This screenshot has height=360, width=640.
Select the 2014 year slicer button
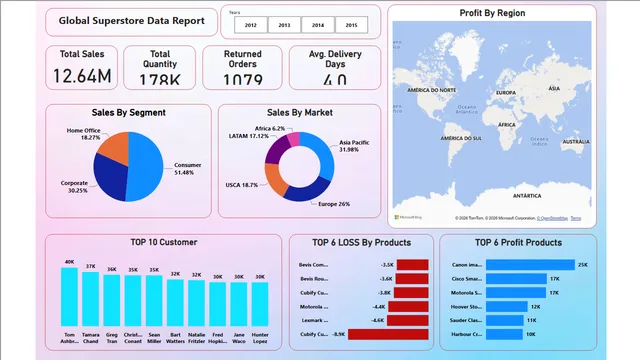[x=318, y=25]
